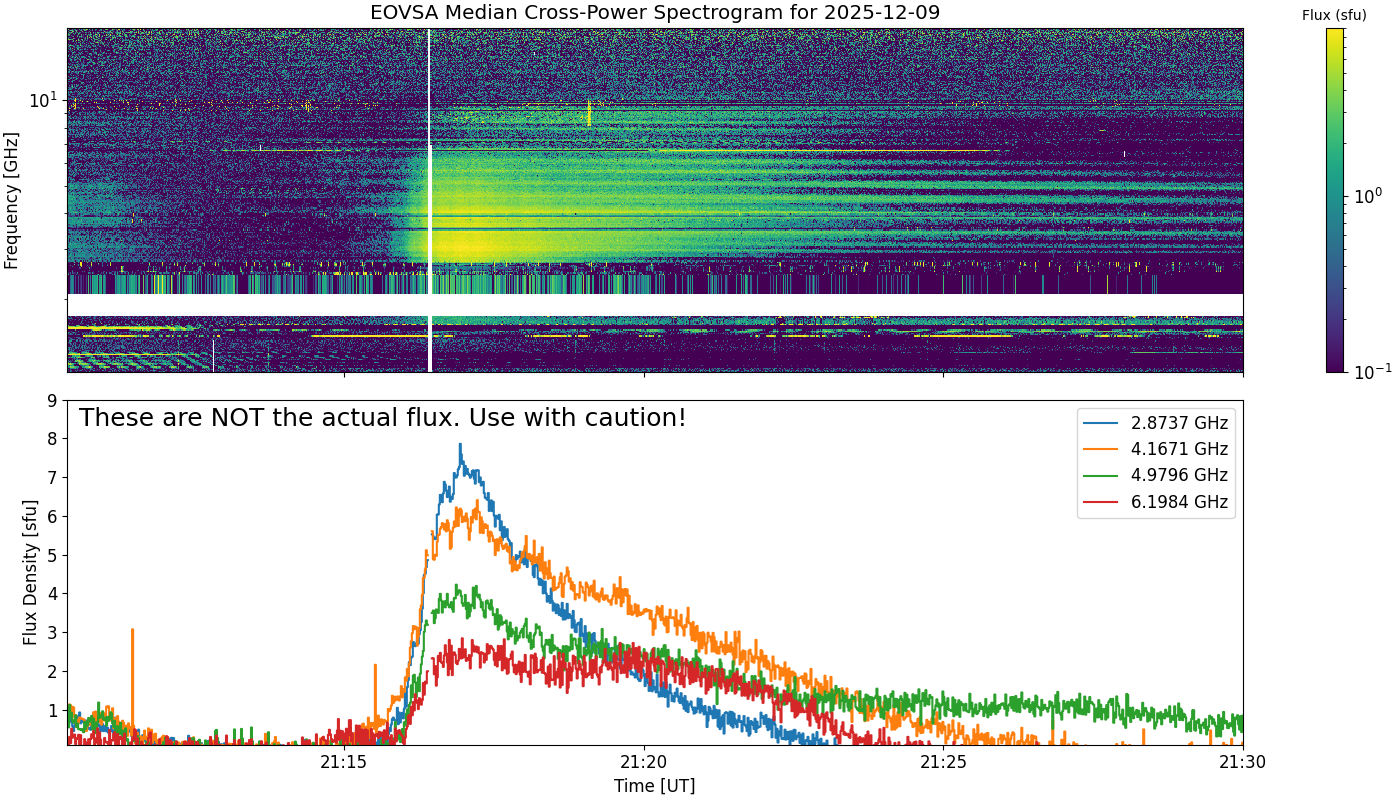Click the 6.1984 GHz legend entry

point(1158,502)
